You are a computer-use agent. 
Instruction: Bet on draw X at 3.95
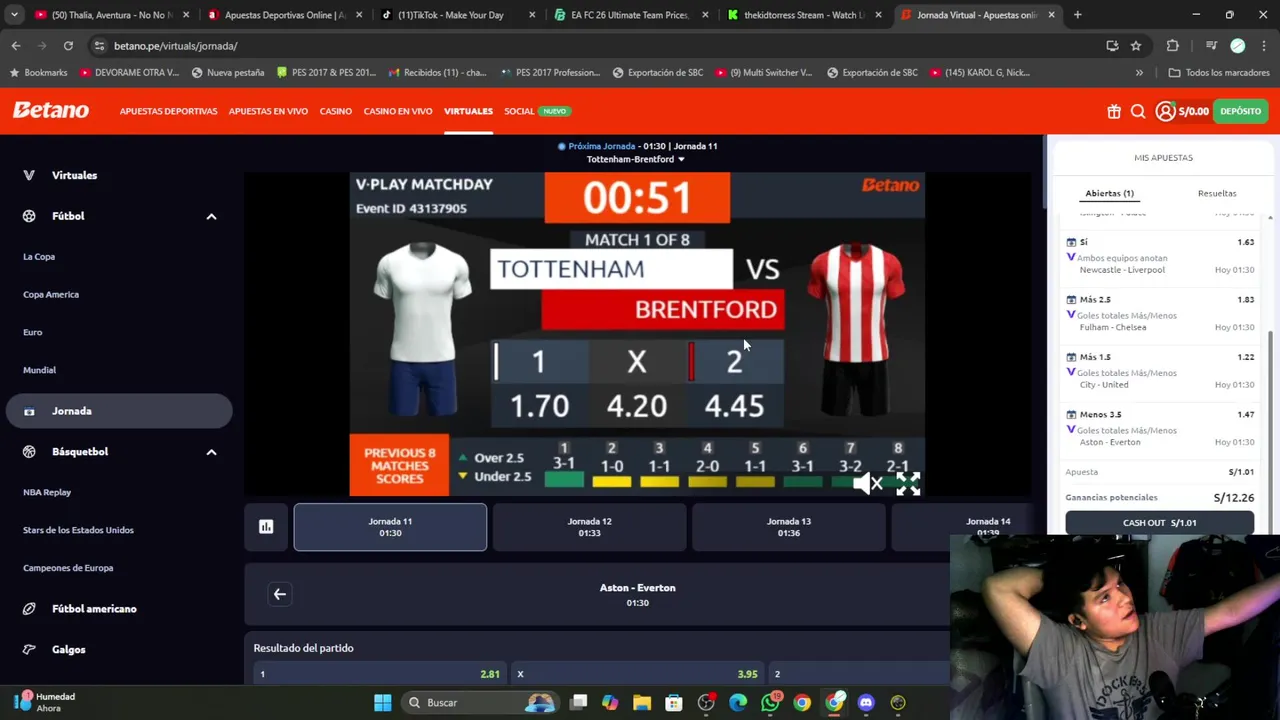coord(638,674)
